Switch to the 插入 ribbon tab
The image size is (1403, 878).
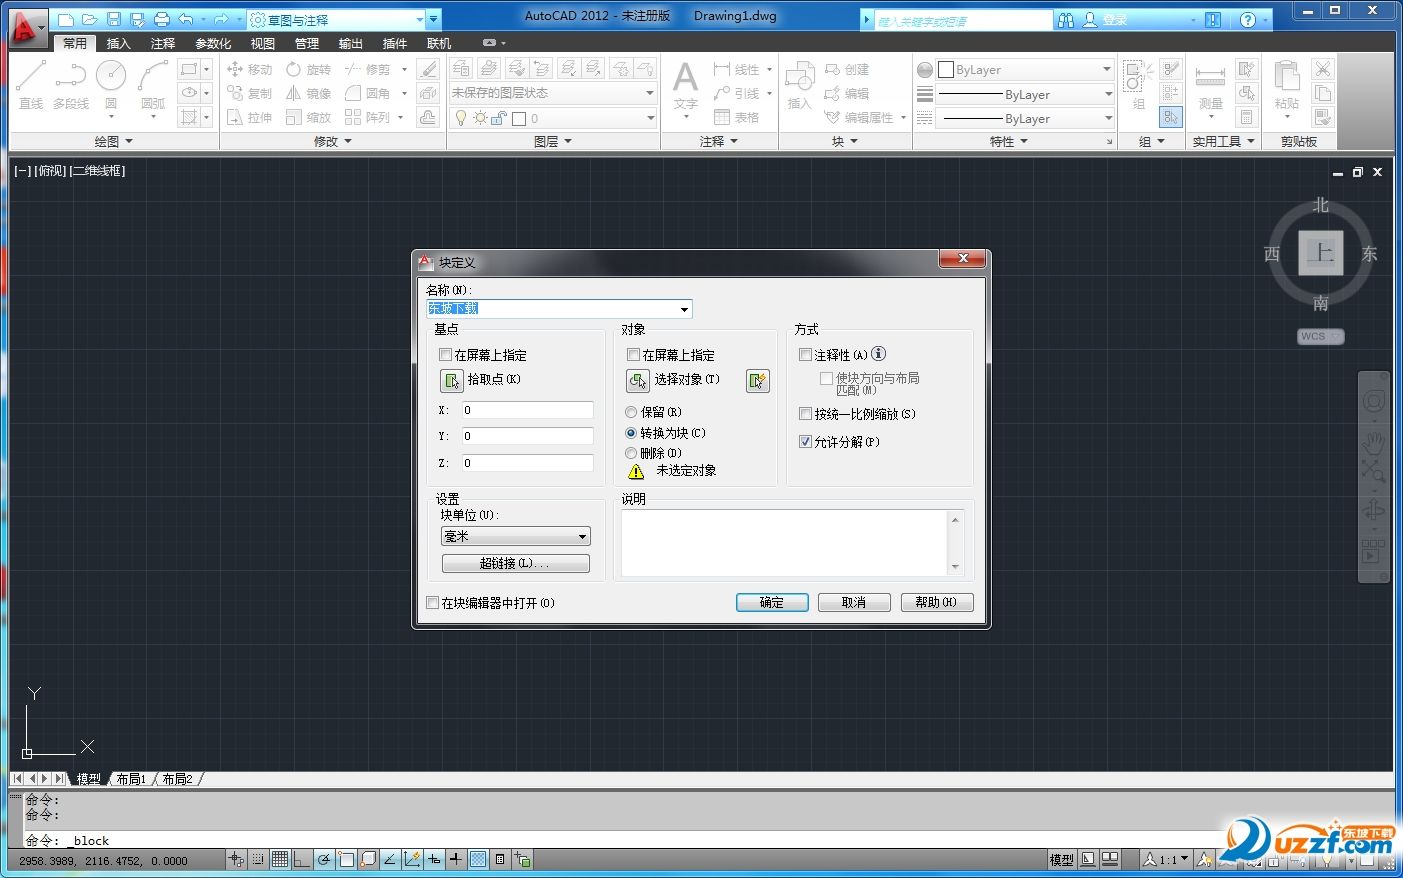[118, 43]
